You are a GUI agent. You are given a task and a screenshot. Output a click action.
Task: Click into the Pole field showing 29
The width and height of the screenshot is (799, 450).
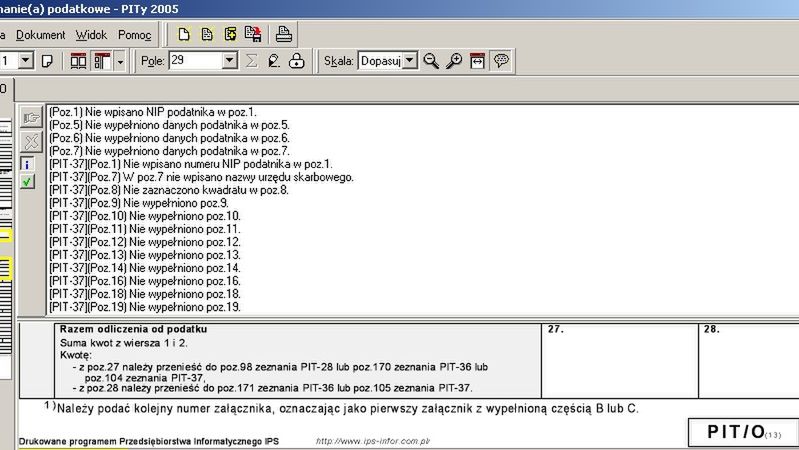196,61
